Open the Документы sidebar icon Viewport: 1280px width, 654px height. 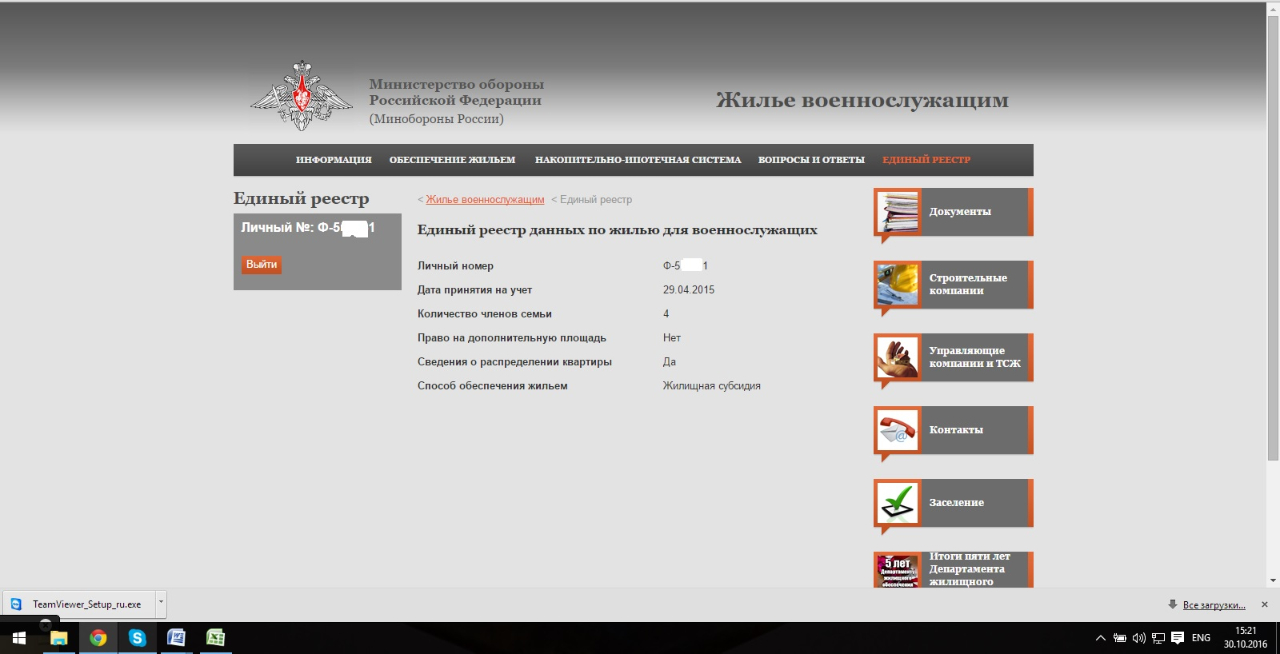click(x=897, y=212)
